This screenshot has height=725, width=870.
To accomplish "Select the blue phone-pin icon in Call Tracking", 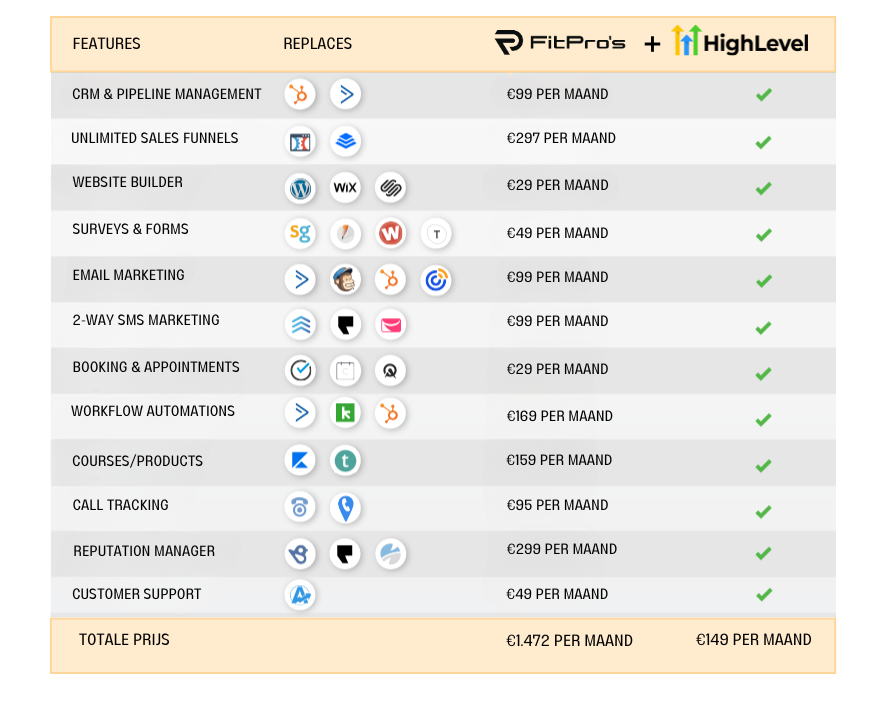I will [x=345, y=508].
